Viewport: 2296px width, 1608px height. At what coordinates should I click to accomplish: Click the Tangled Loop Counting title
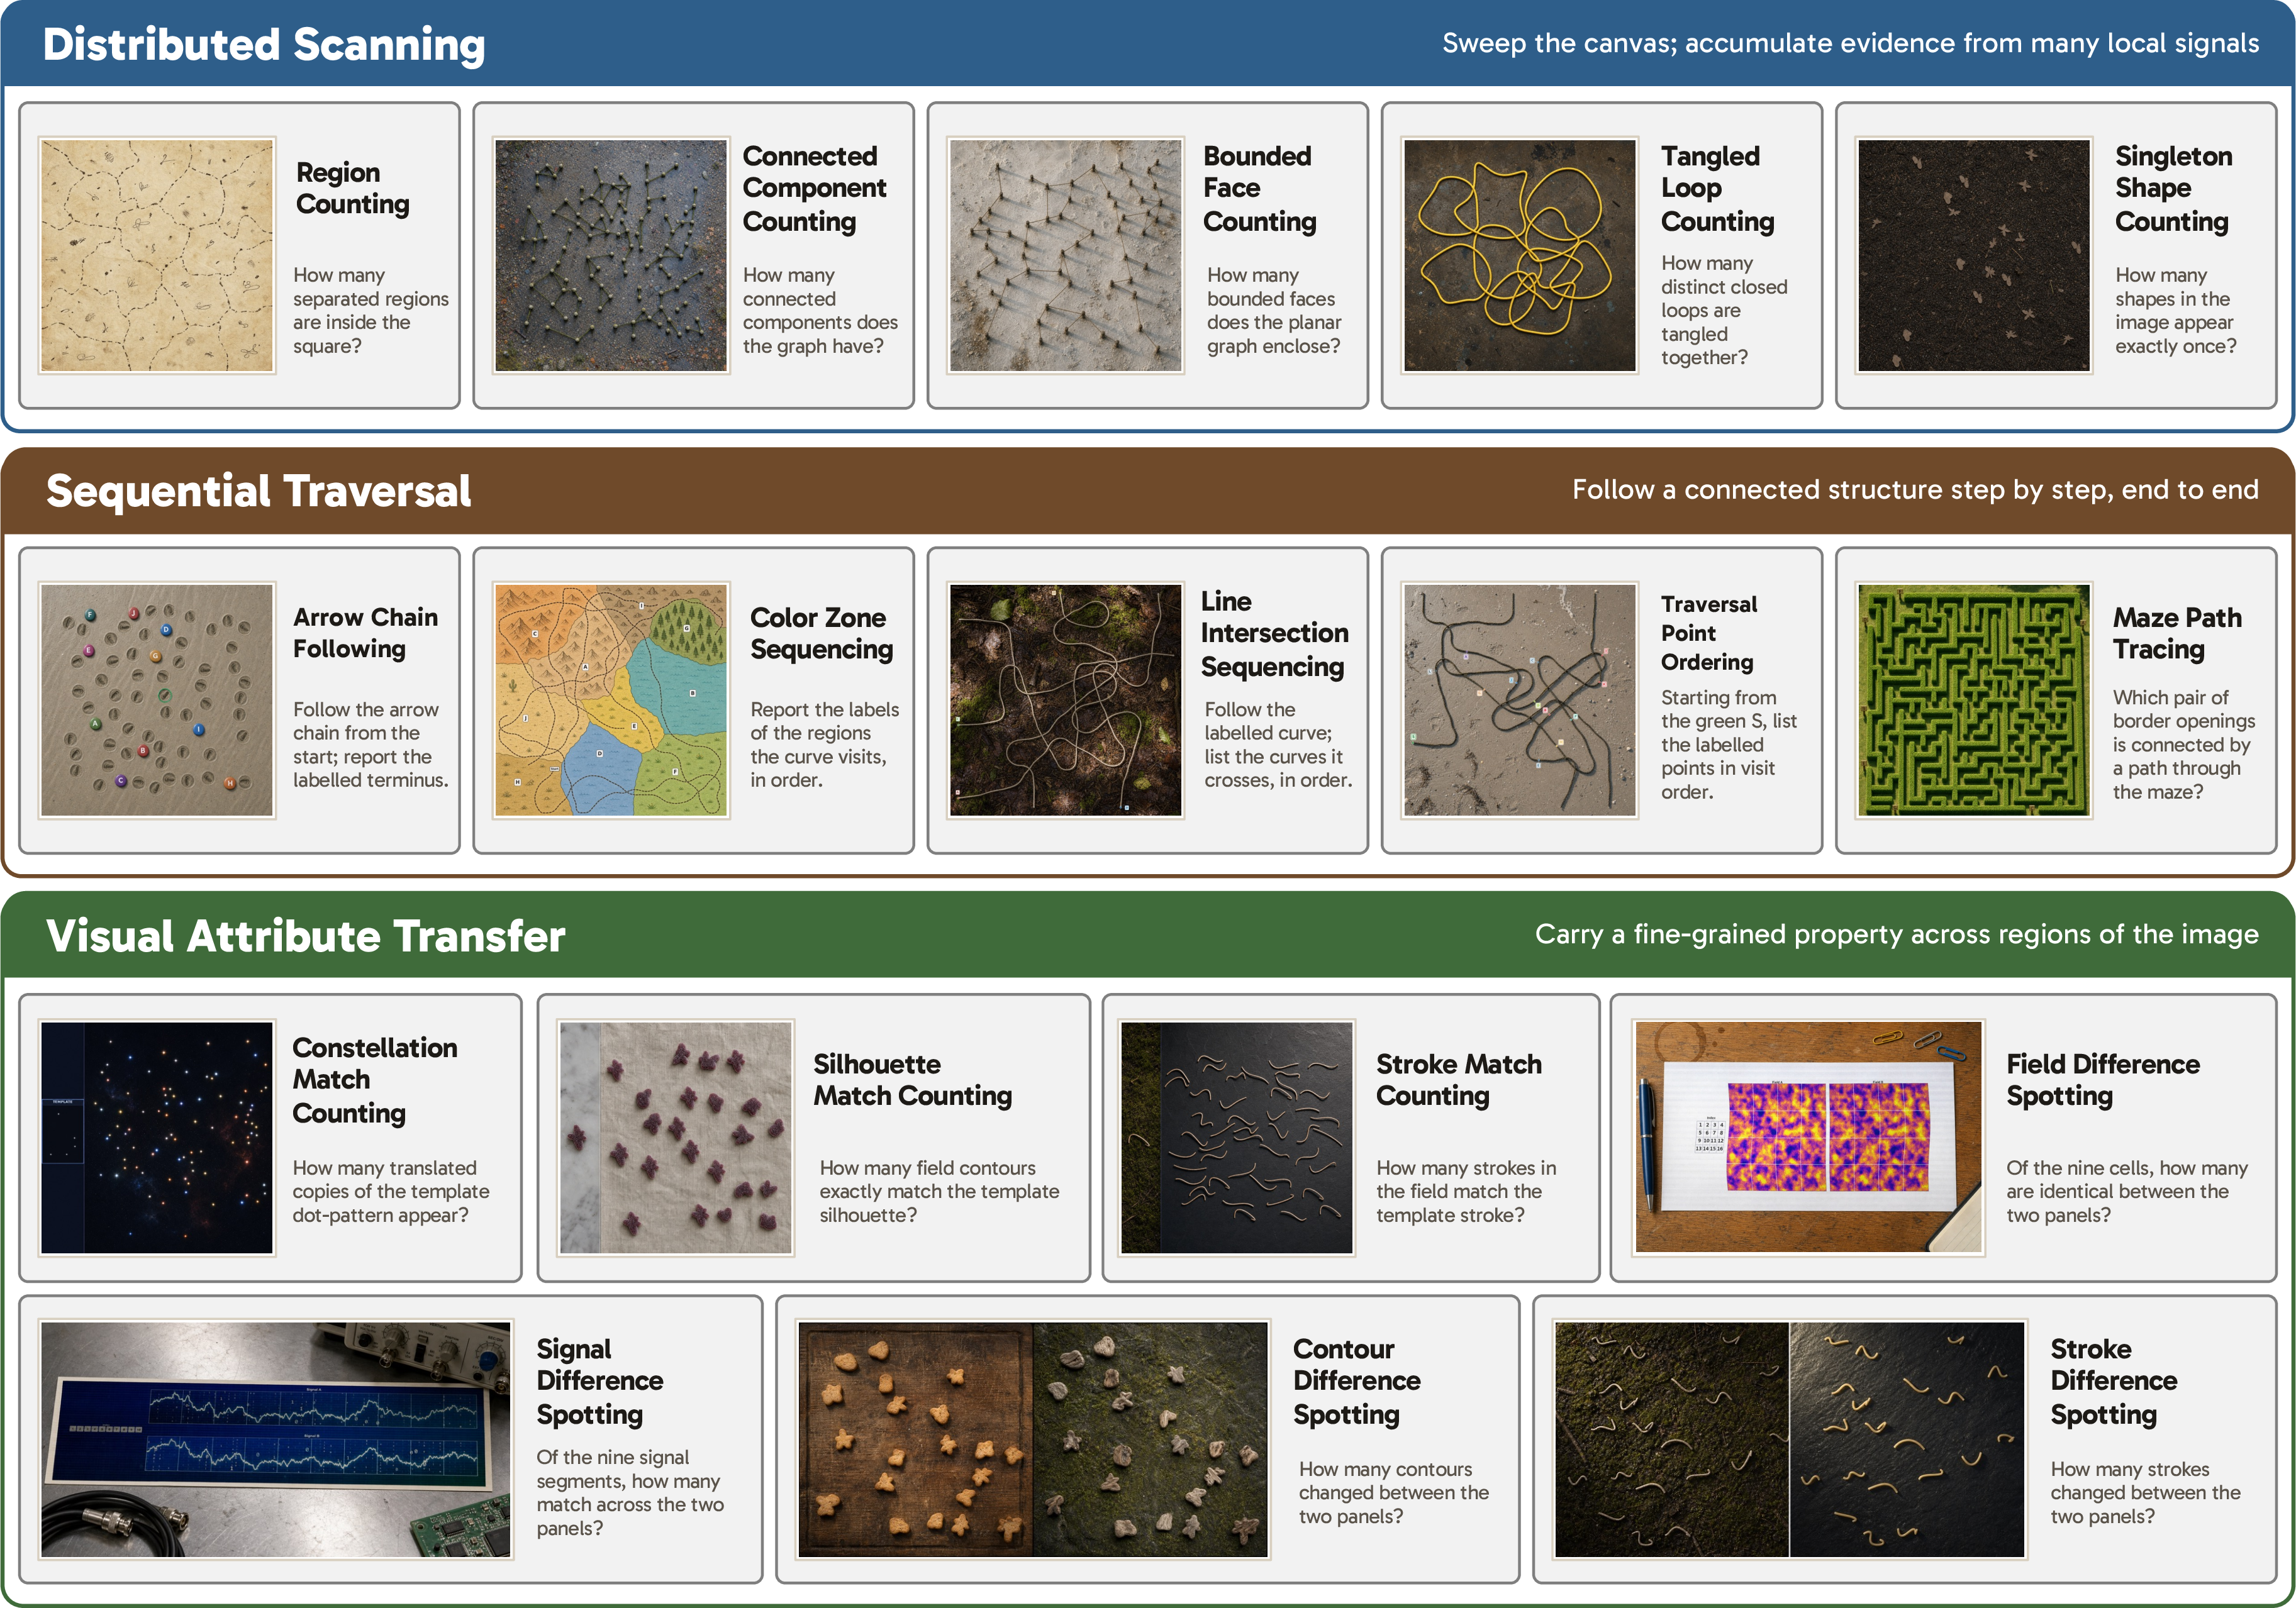1717,188
